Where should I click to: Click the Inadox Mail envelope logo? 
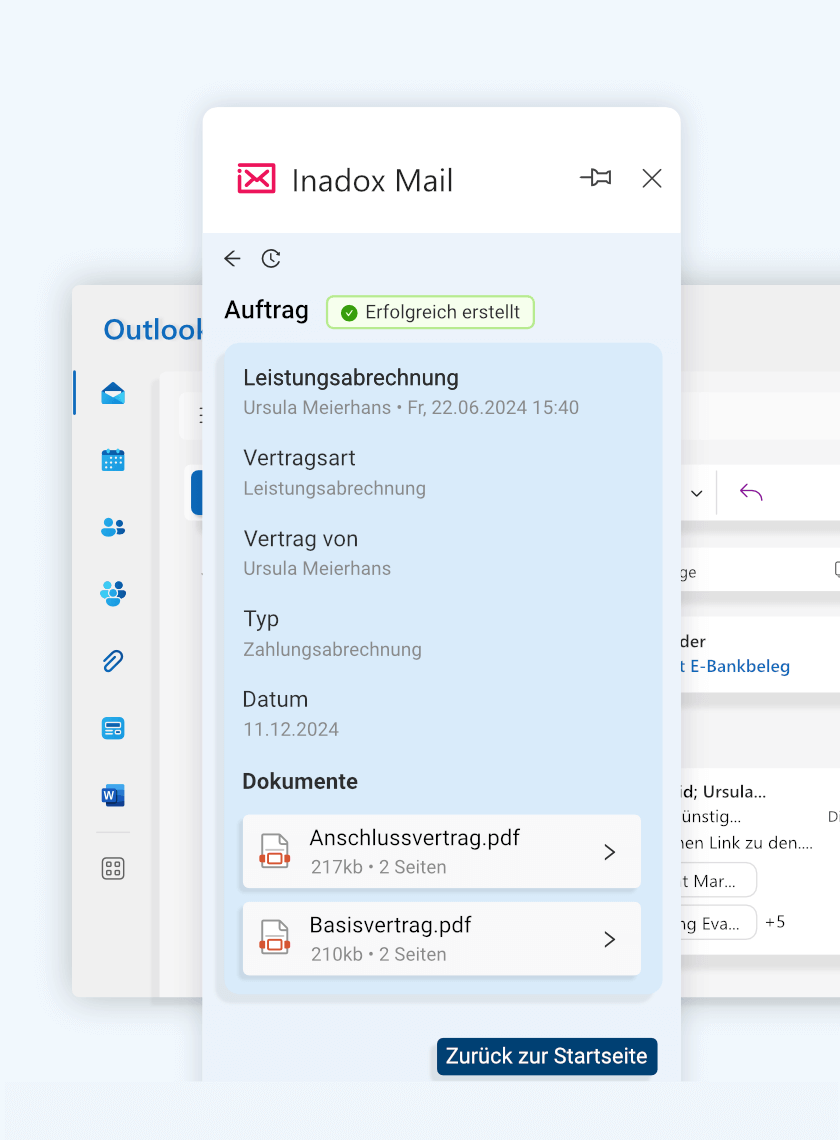[257, 178]
